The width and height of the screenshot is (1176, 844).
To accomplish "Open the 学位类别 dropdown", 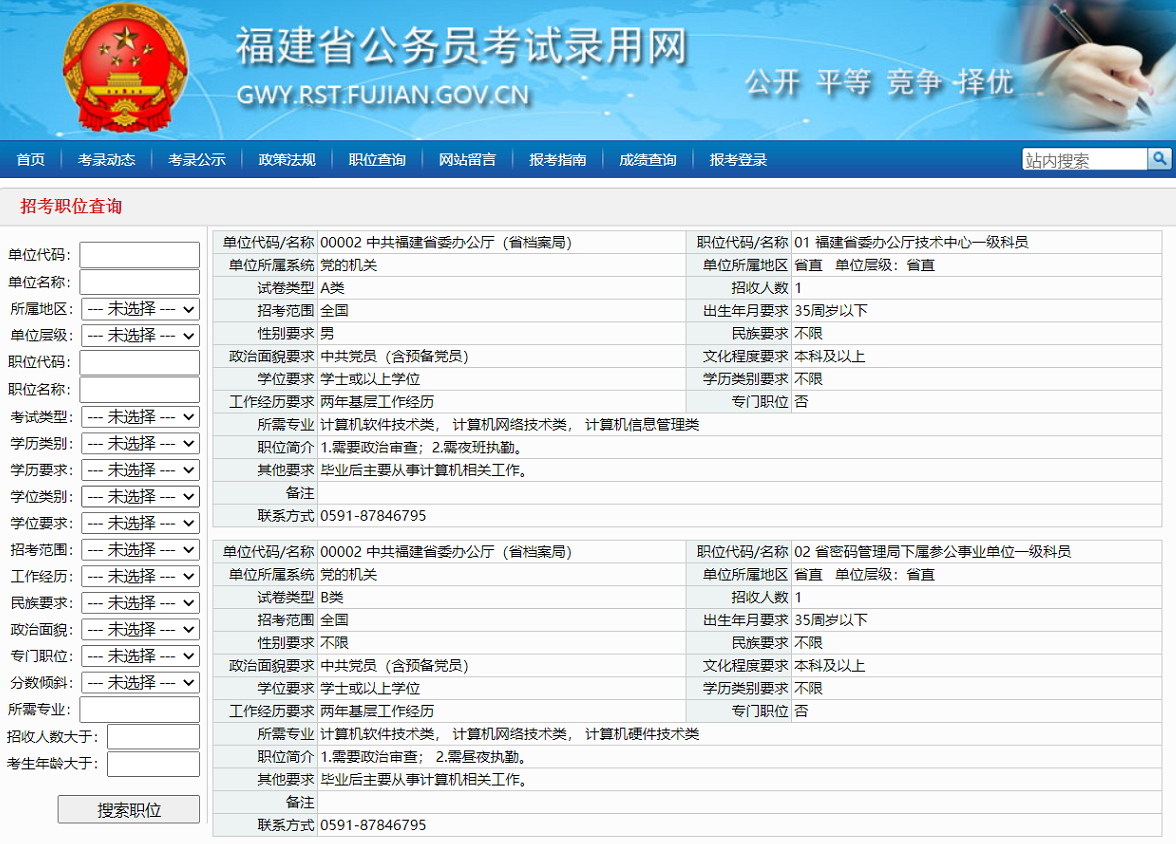I will (140, 497).
